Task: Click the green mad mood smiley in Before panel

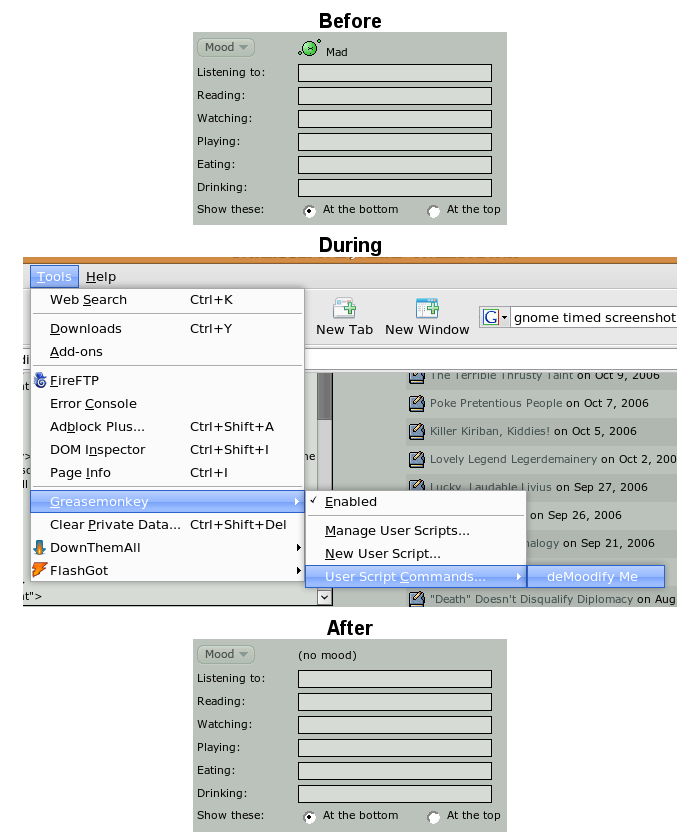Action: (x=309, y=48)
